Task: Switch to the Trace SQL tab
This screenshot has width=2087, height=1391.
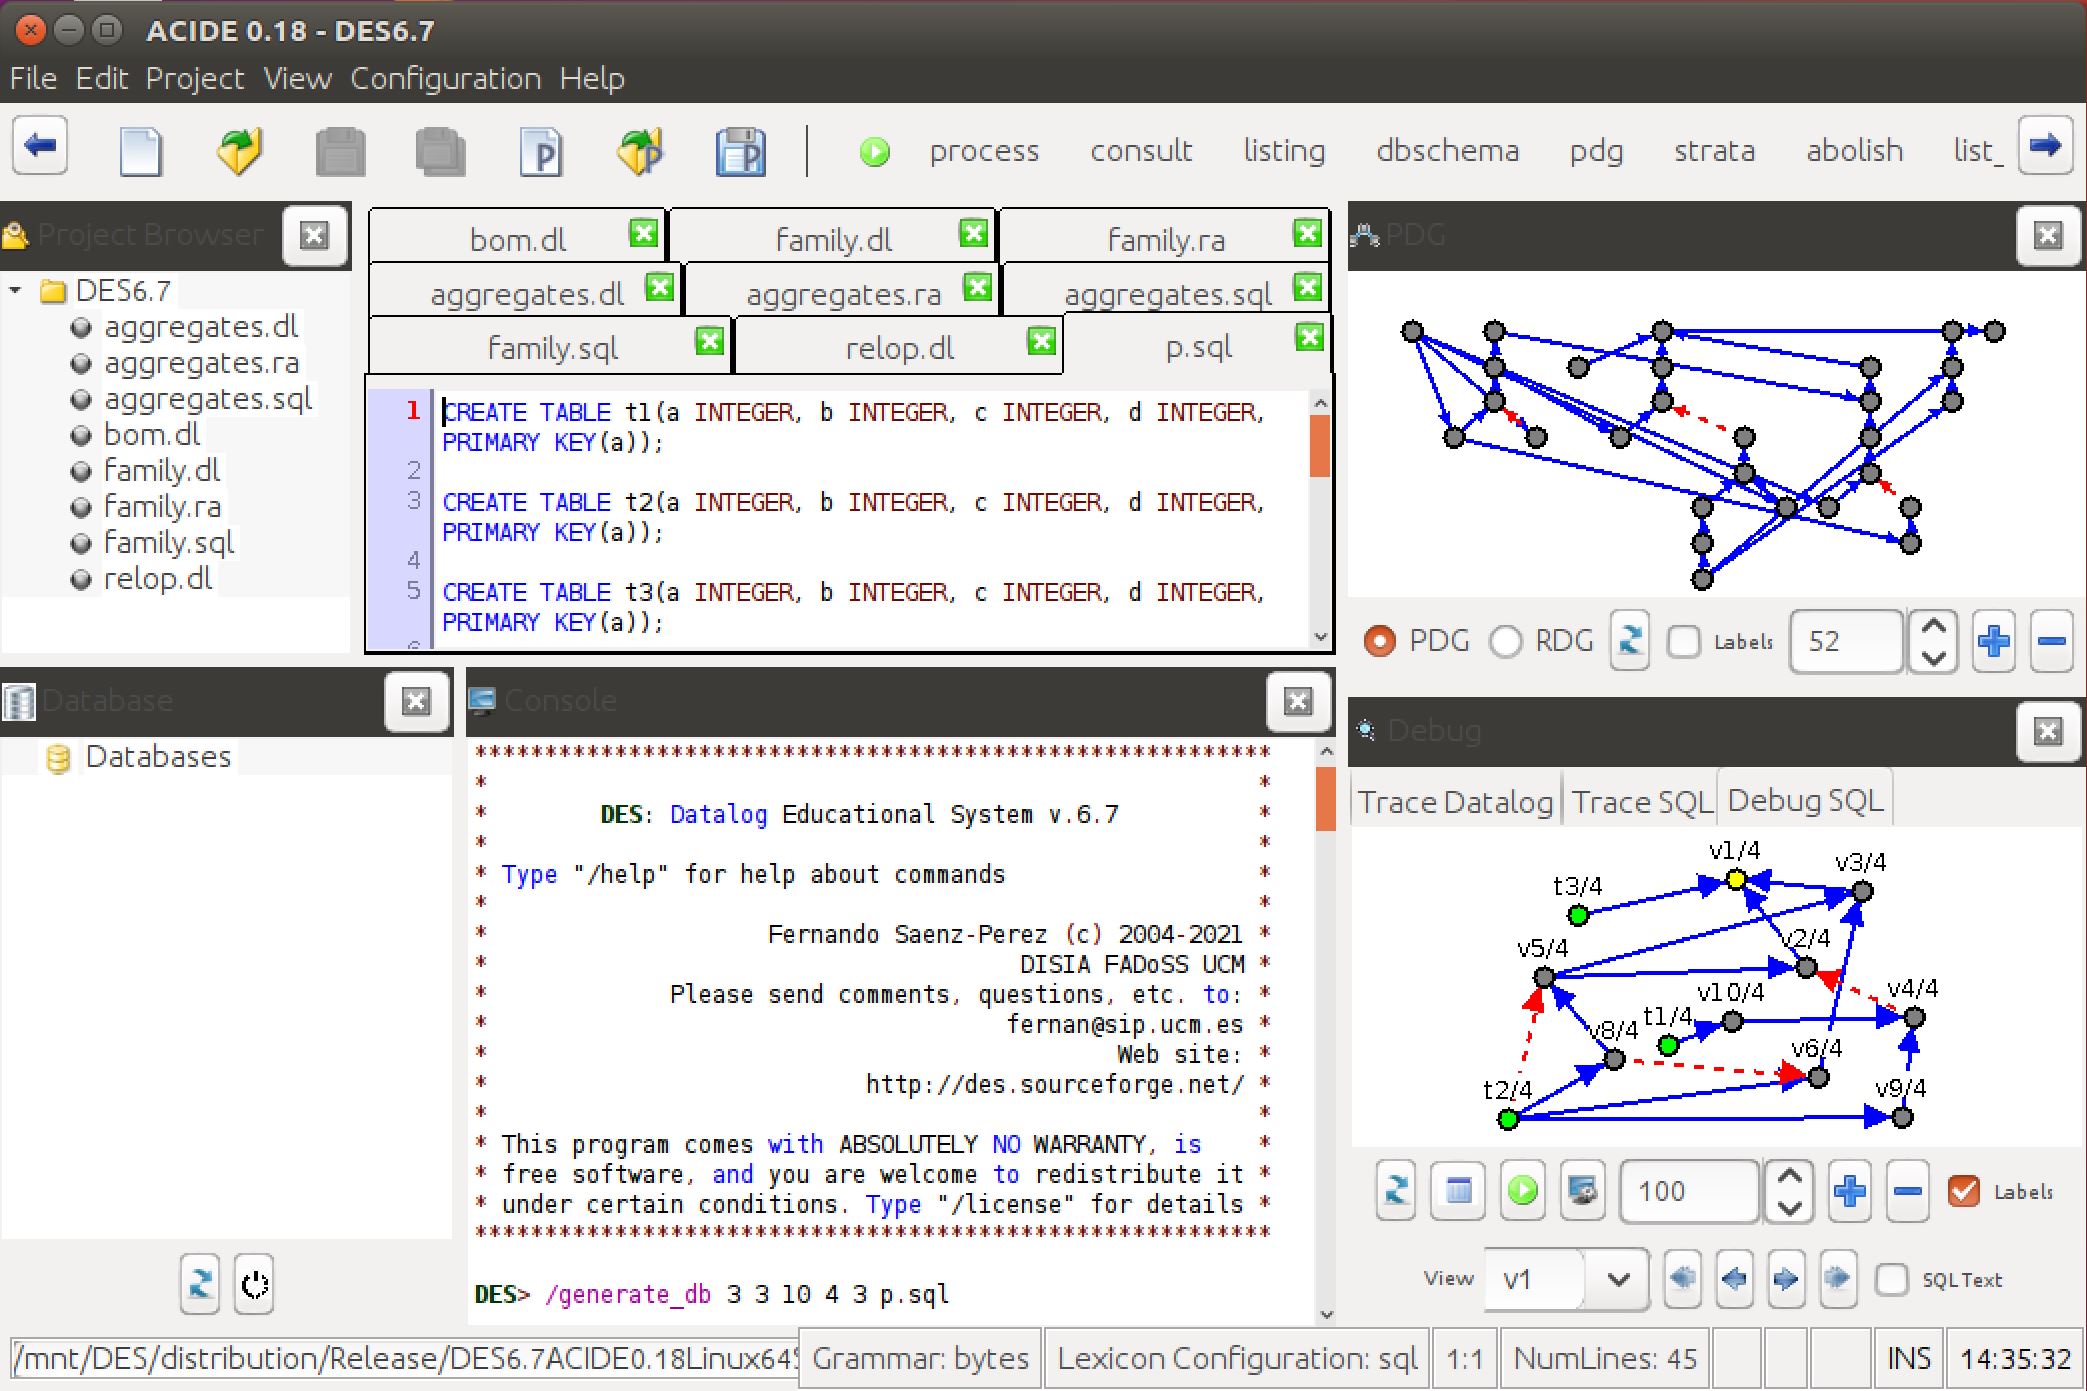Action: click(x=1640, y=802)
